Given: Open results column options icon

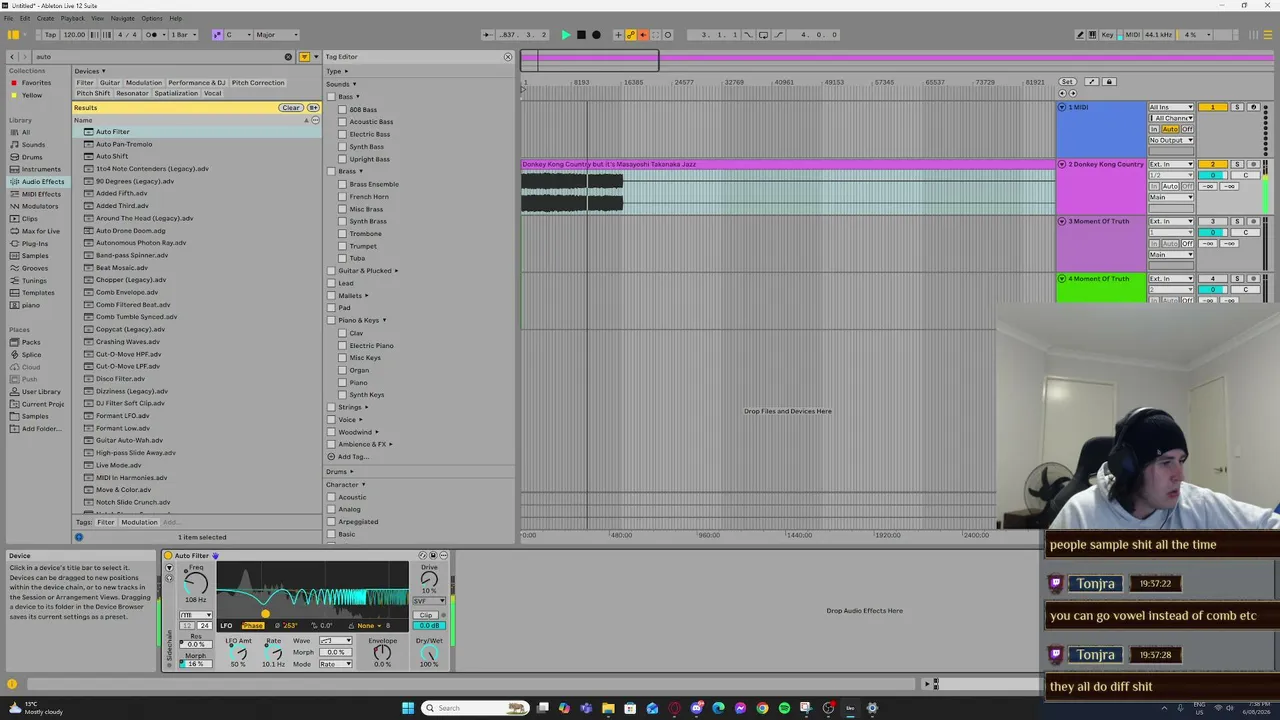Looking at the screenshot, I should coord(315,120).
